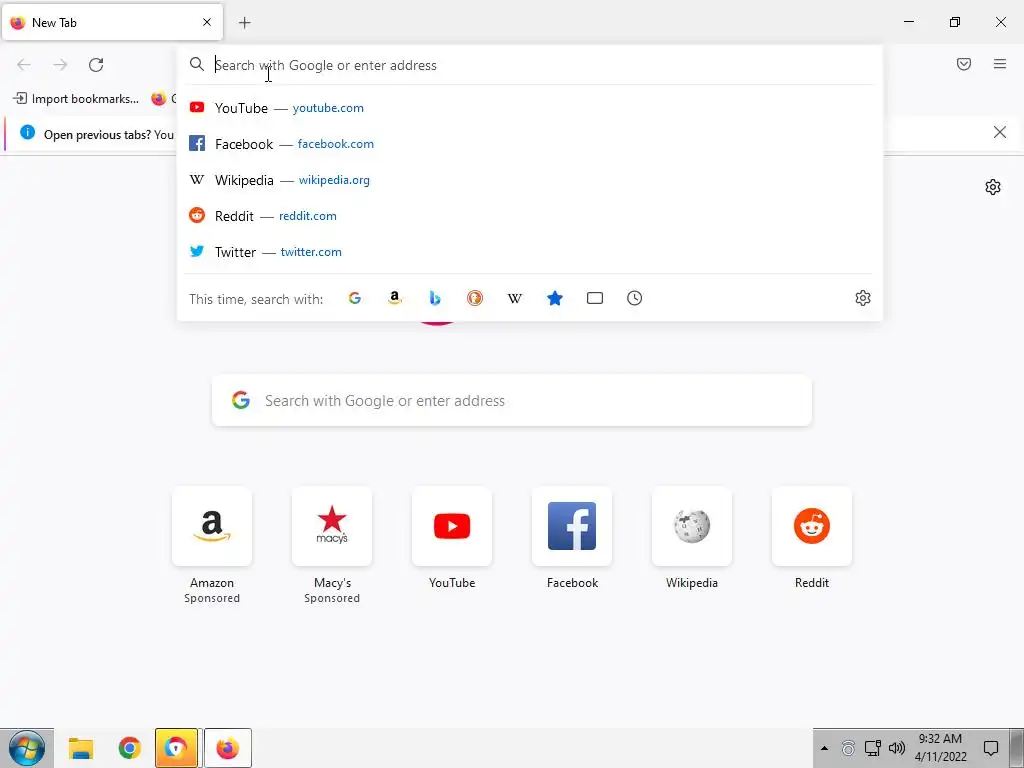1024x768 pixels.
Task: Show hidden system tray icons
Action: tap(824, 748)
